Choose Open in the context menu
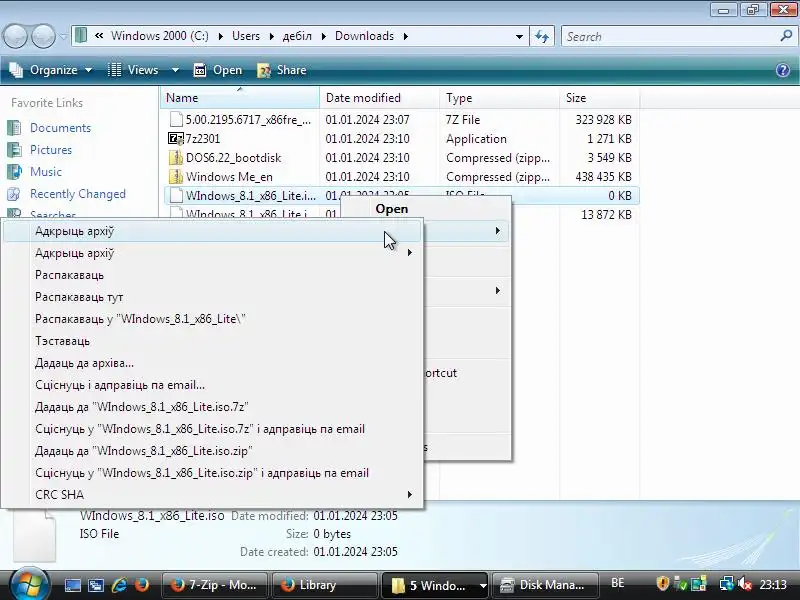This screenshot has width=800, height=600. tap(392, 209)
